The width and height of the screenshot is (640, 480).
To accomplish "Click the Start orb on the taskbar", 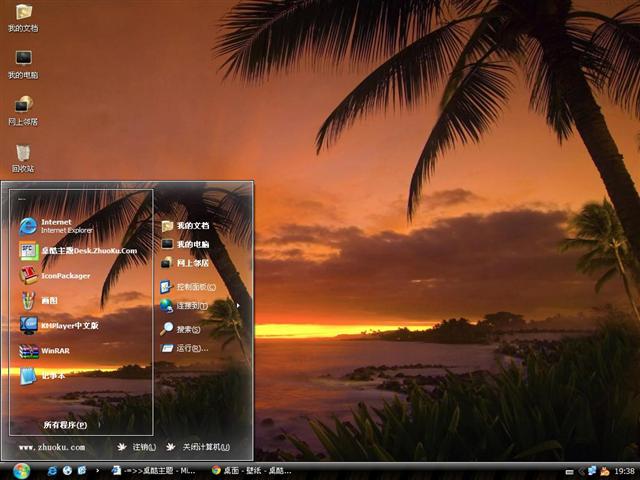I will 21,470.
